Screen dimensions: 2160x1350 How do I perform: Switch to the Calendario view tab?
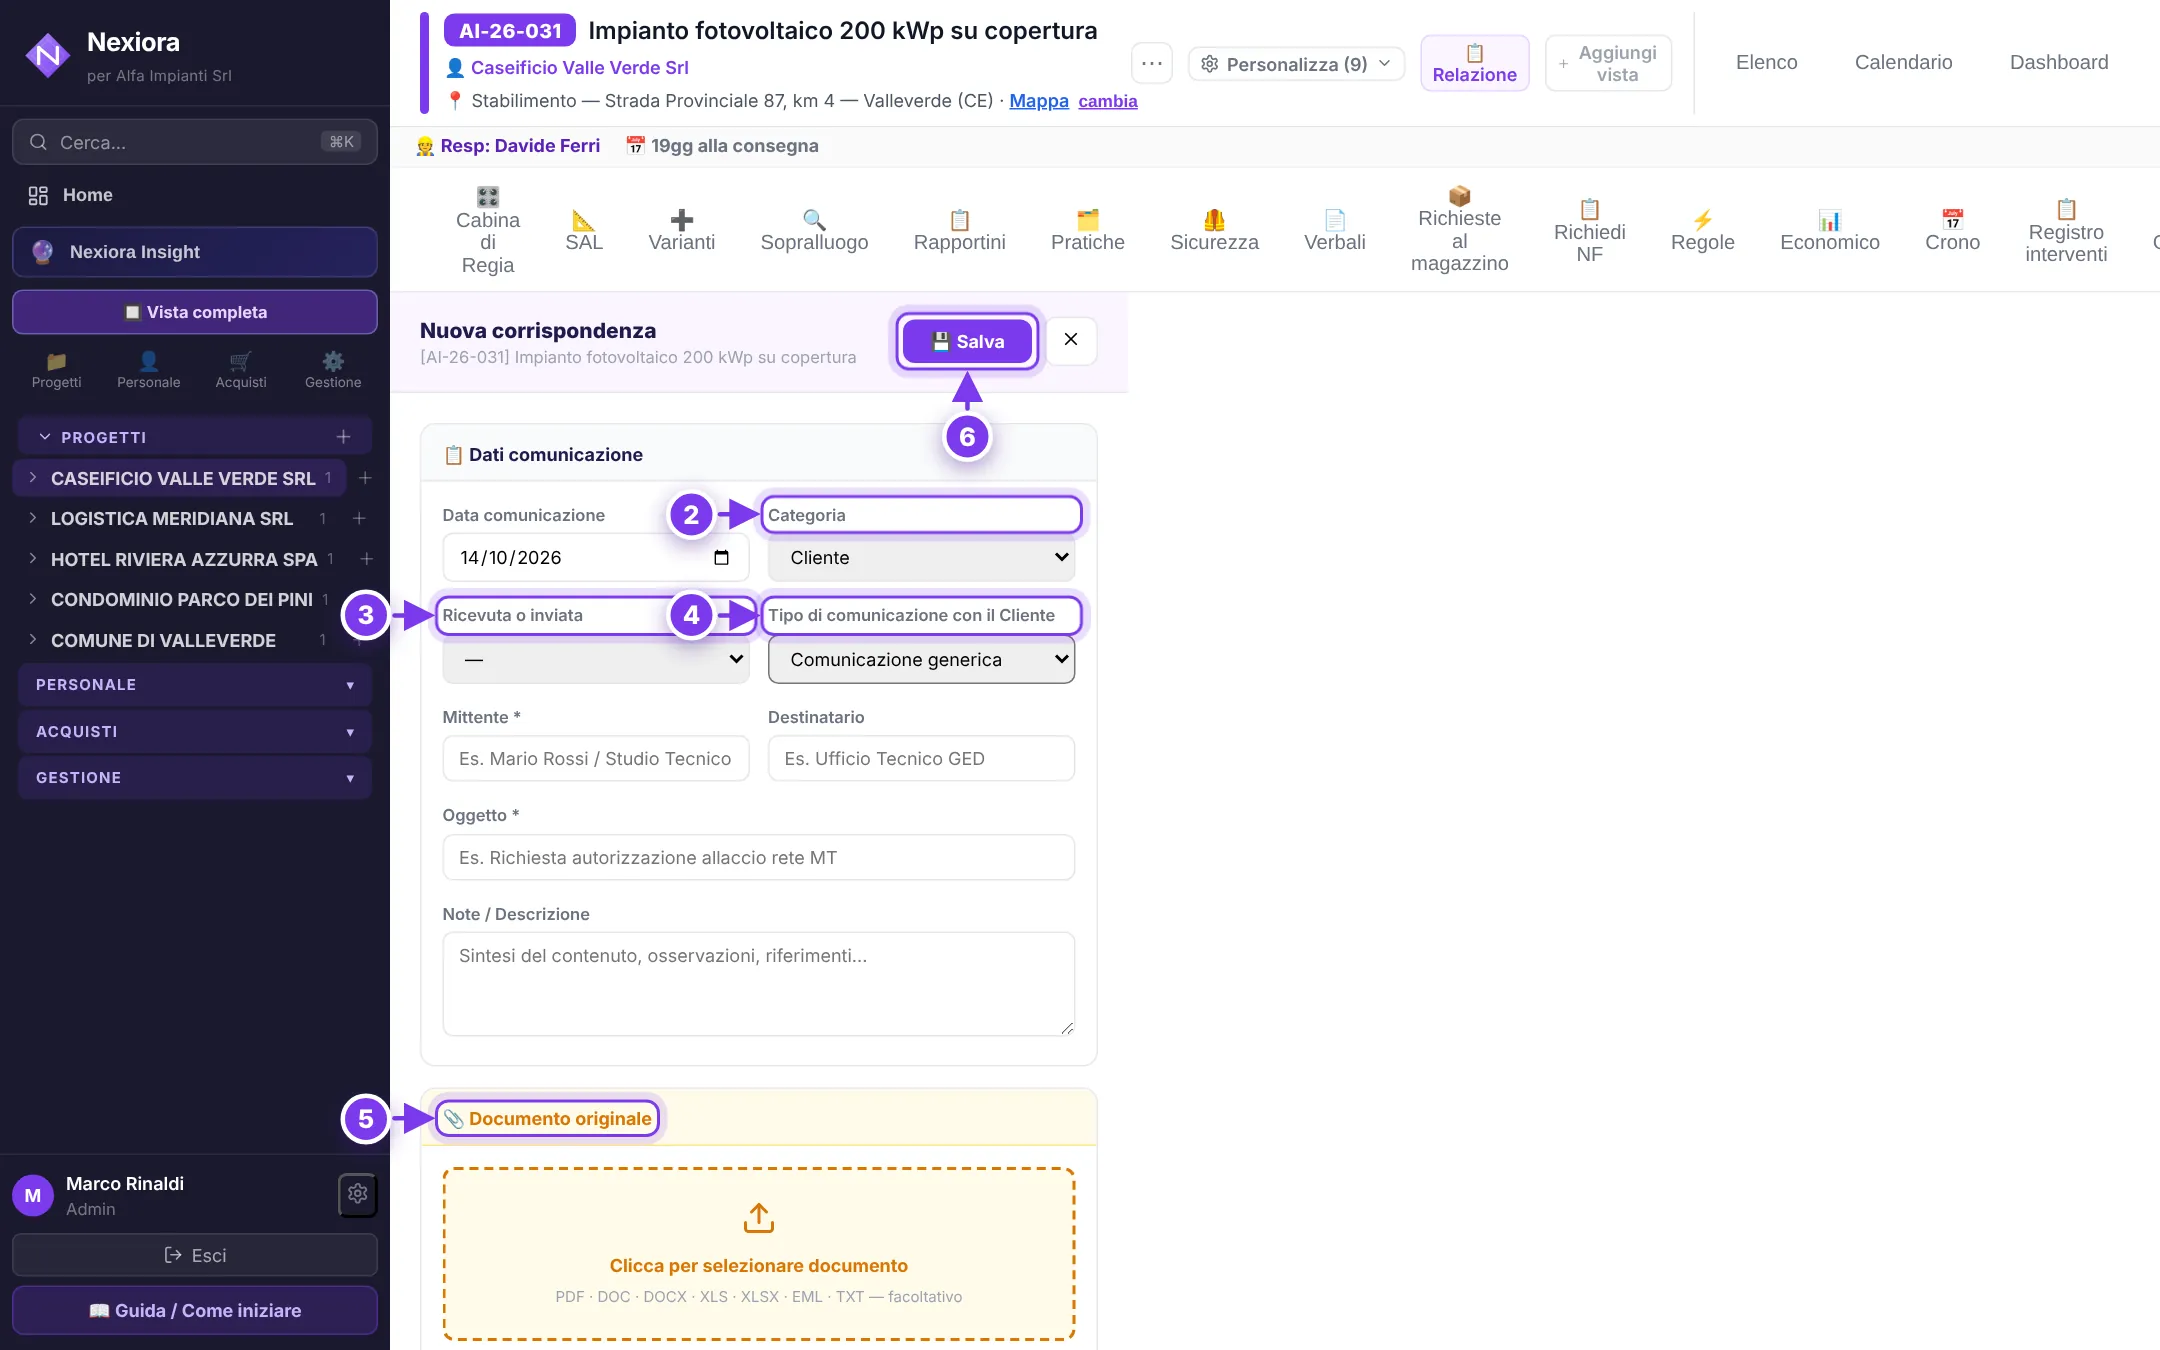(1903, 62)
